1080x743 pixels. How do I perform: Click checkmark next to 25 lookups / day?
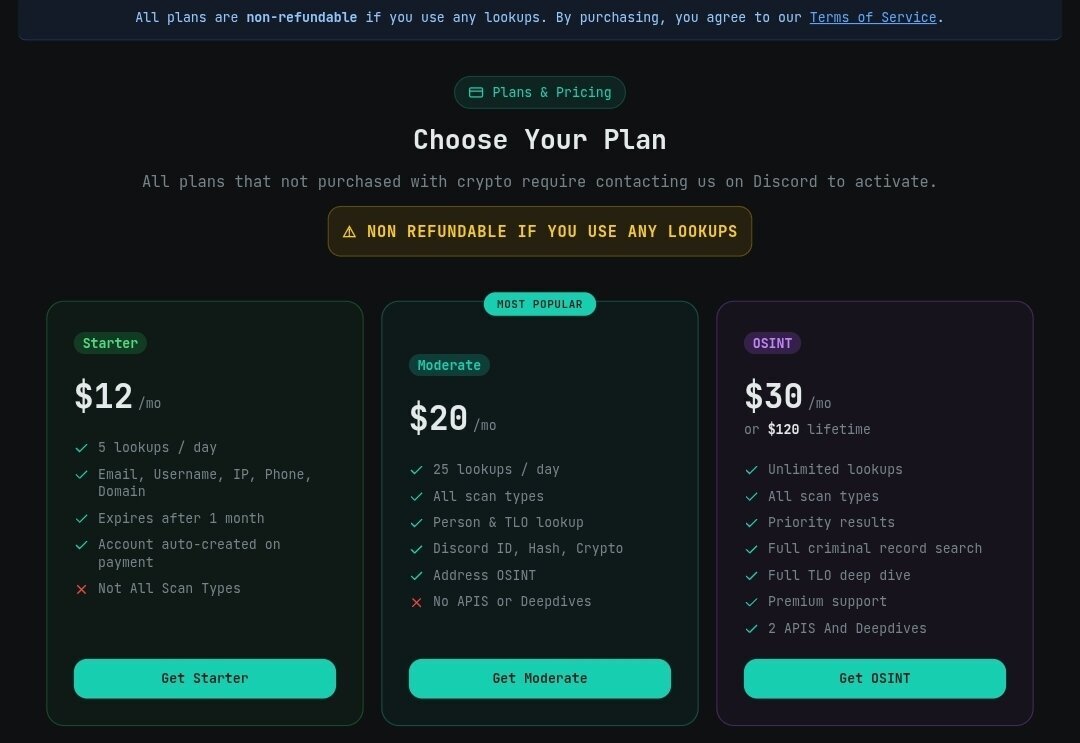tap(417, 470)
